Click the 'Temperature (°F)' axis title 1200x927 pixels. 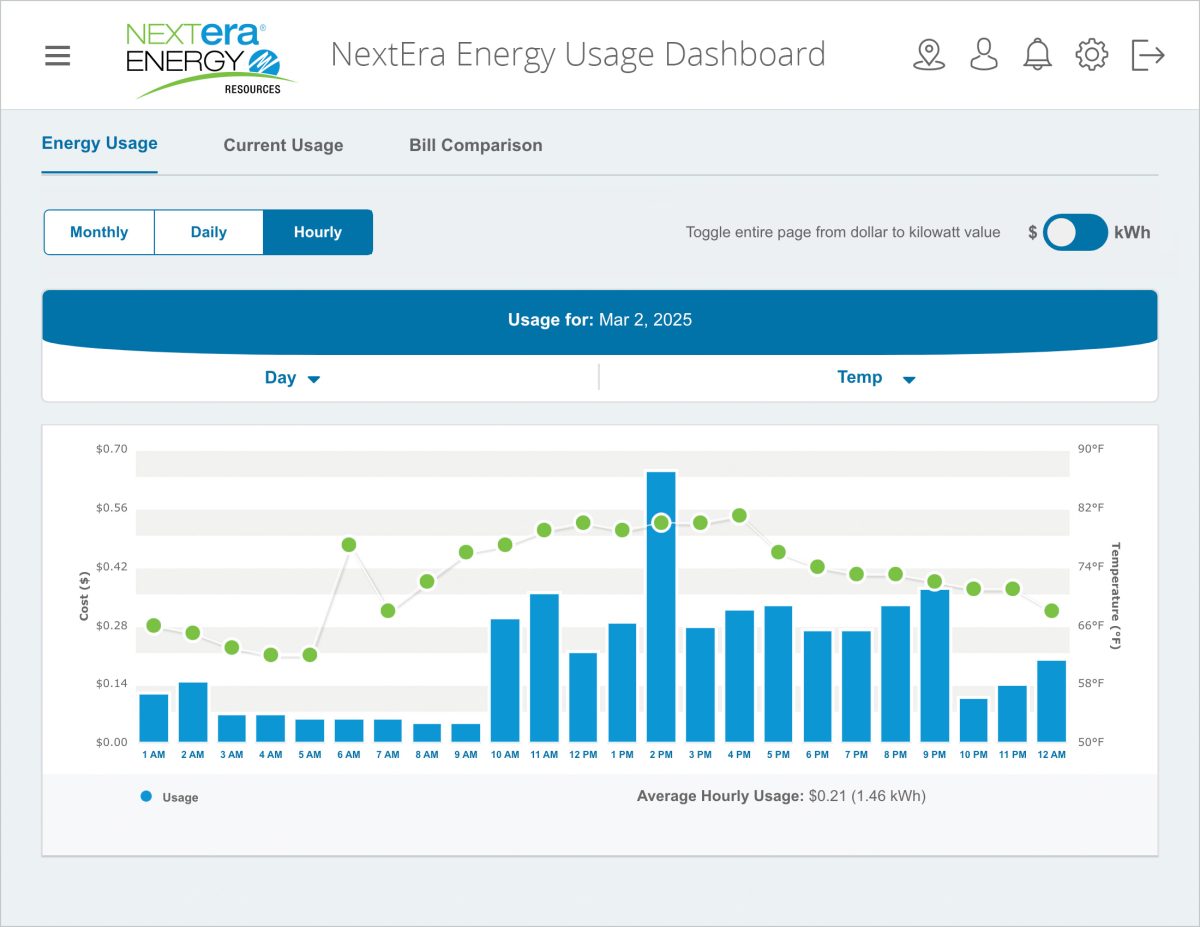point(1116,596)
